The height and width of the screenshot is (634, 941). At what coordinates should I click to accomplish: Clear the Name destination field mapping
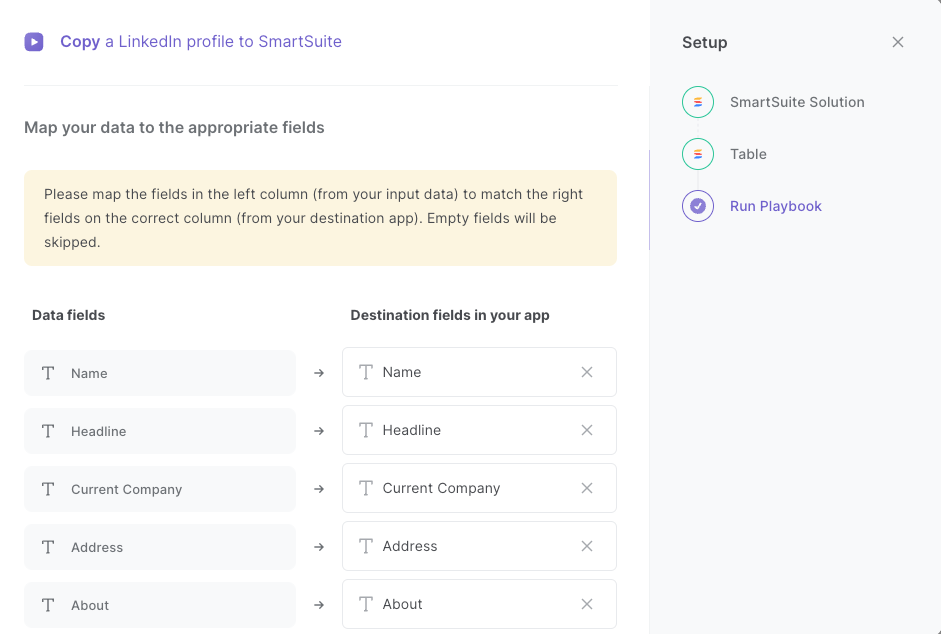[586, 372]
